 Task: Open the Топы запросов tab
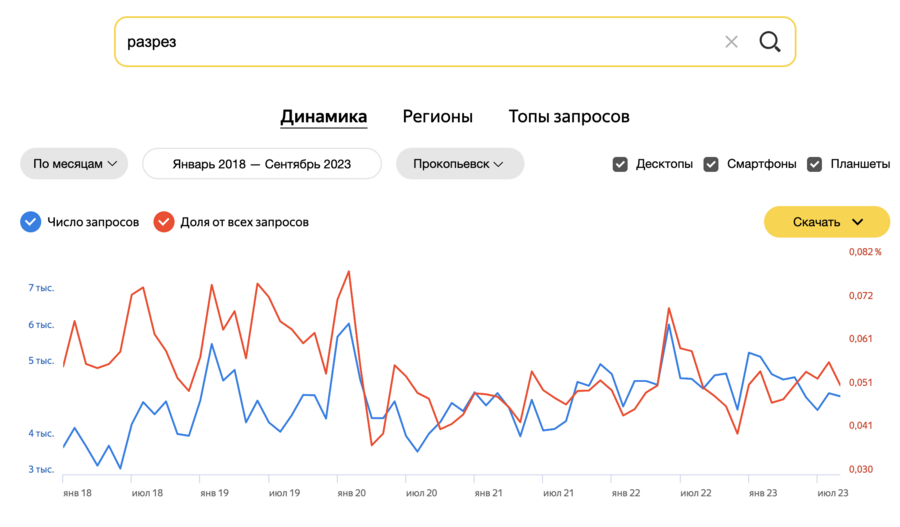(569, 117)
